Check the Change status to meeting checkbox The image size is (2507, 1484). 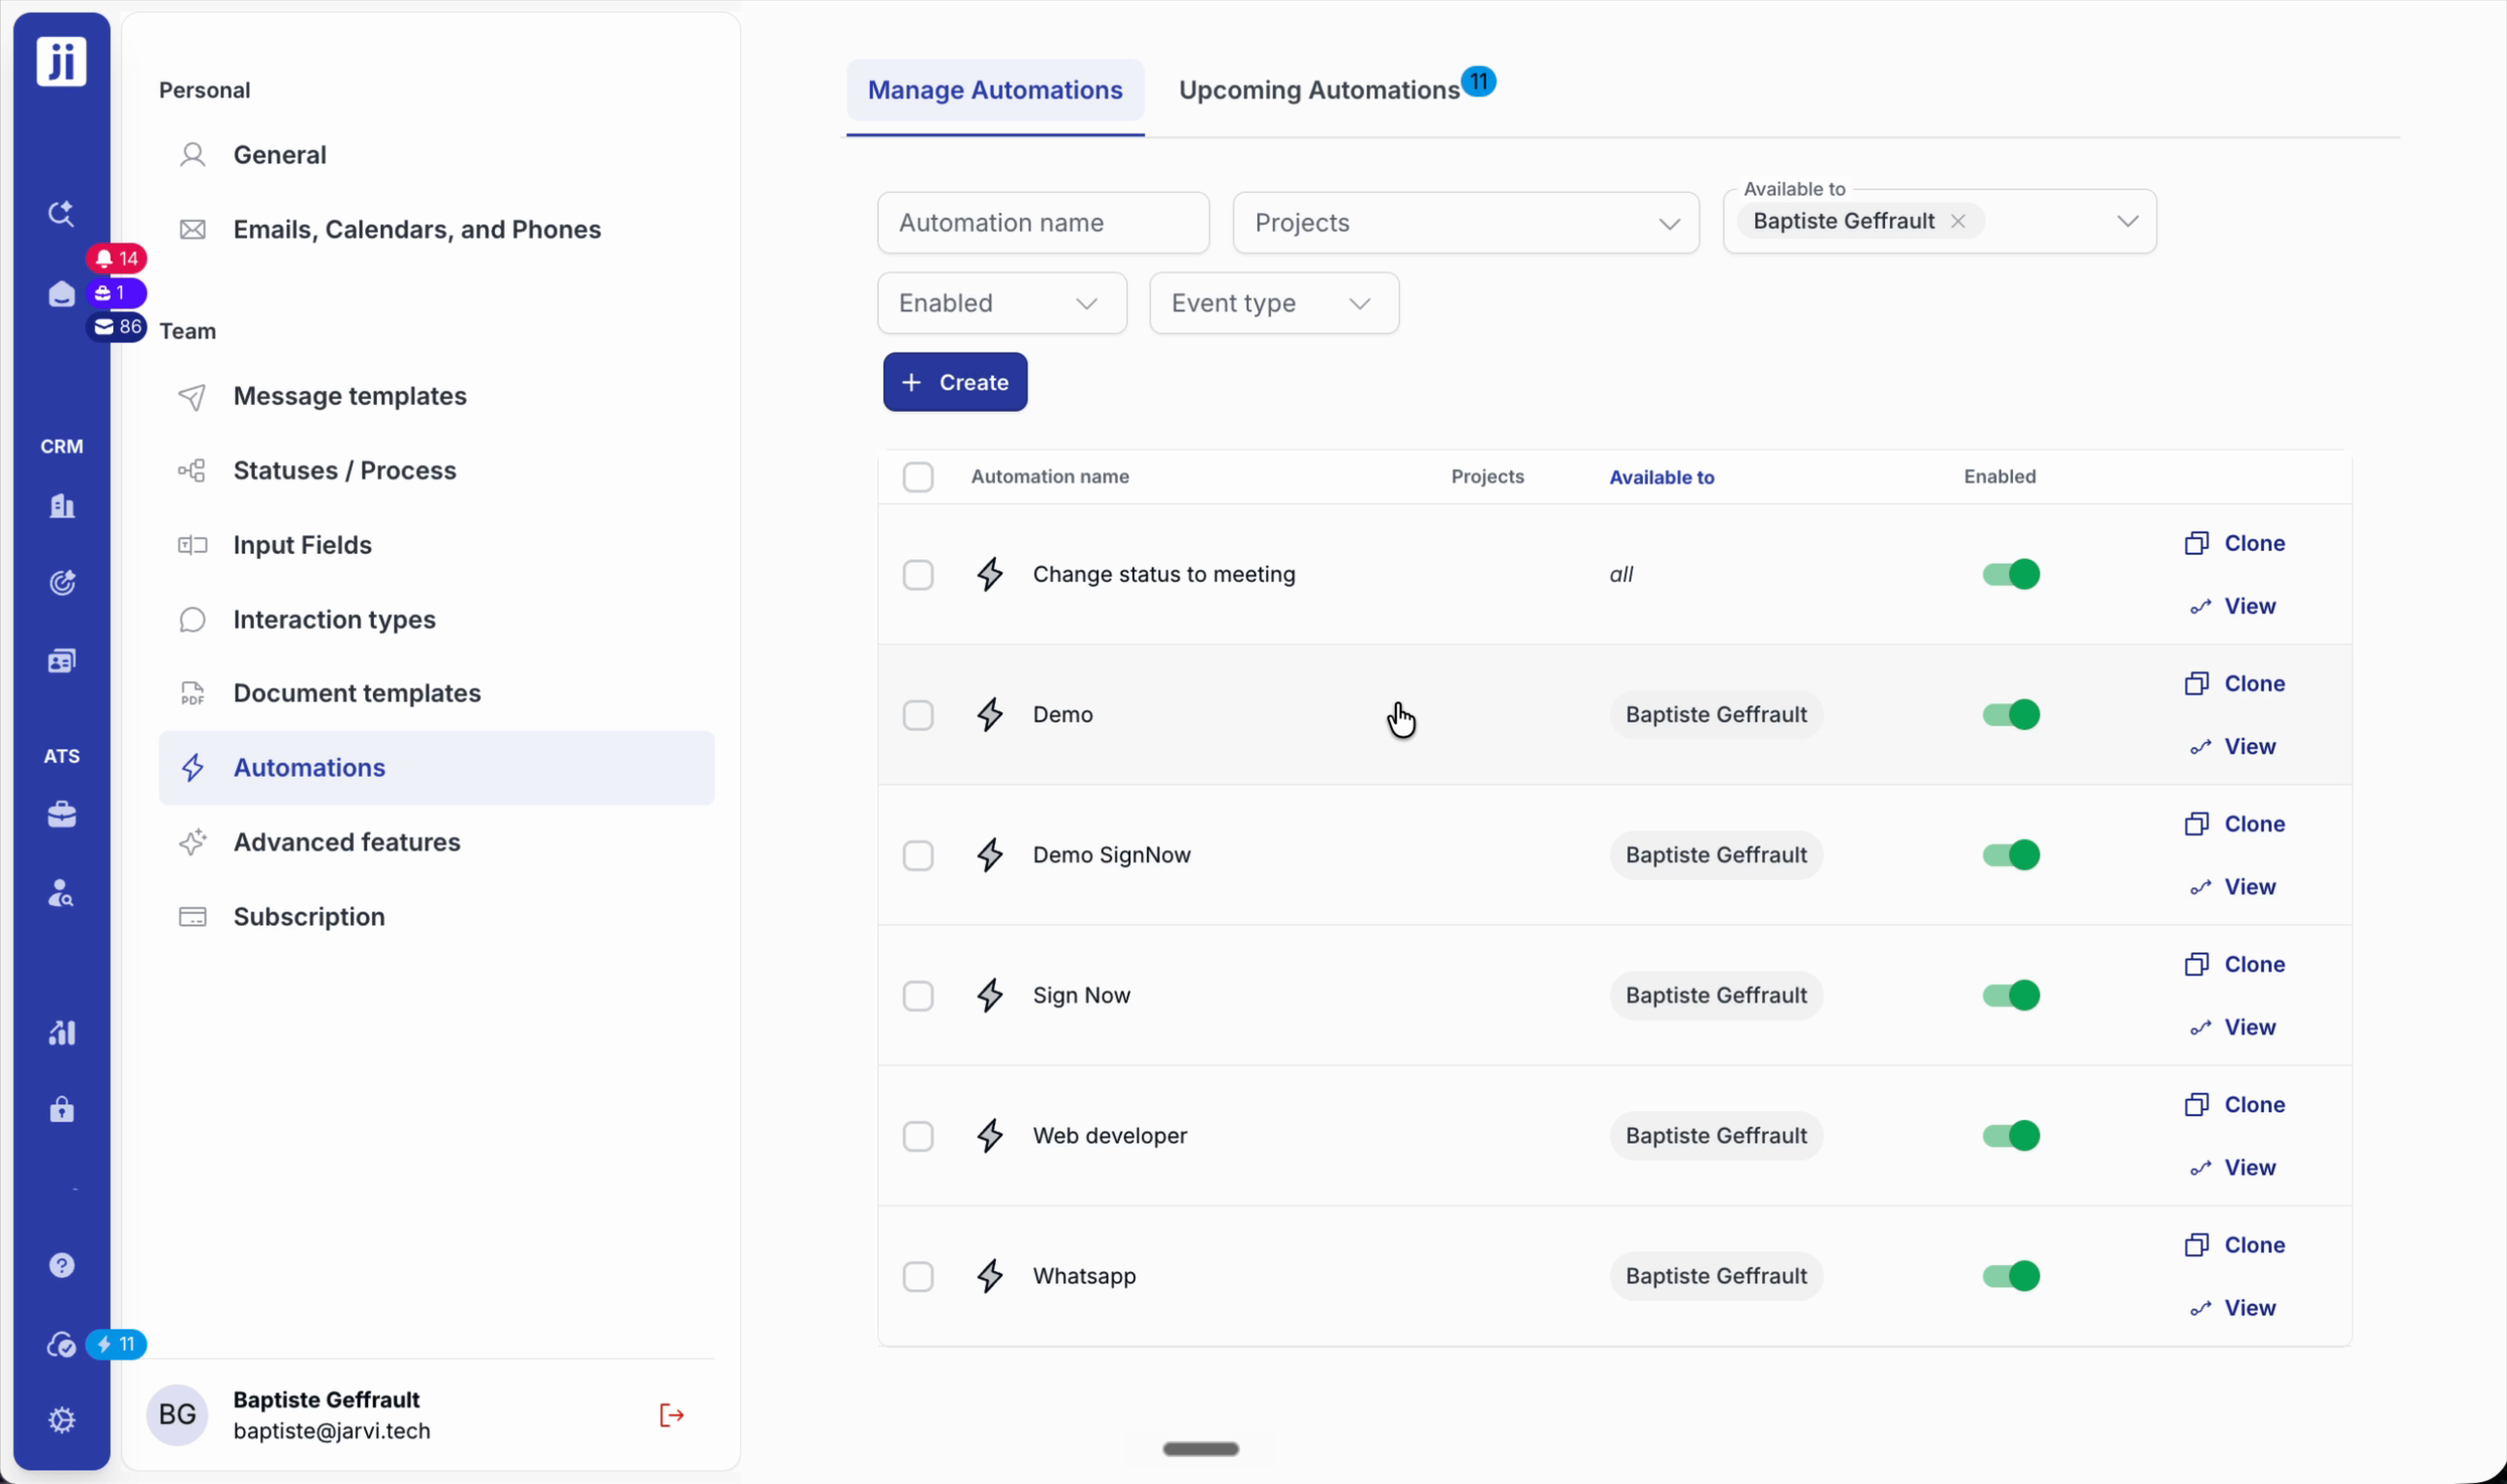coord(918,575)
